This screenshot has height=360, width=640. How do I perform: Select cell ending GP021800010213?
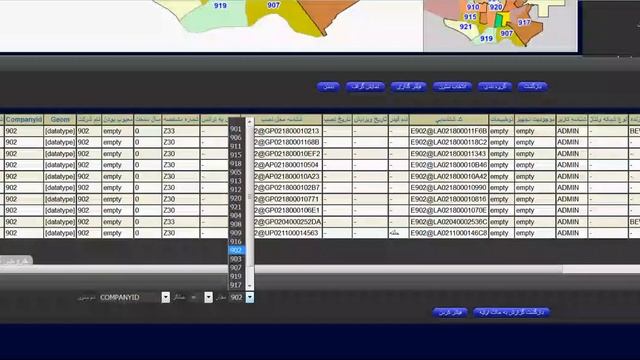[288, 131]
